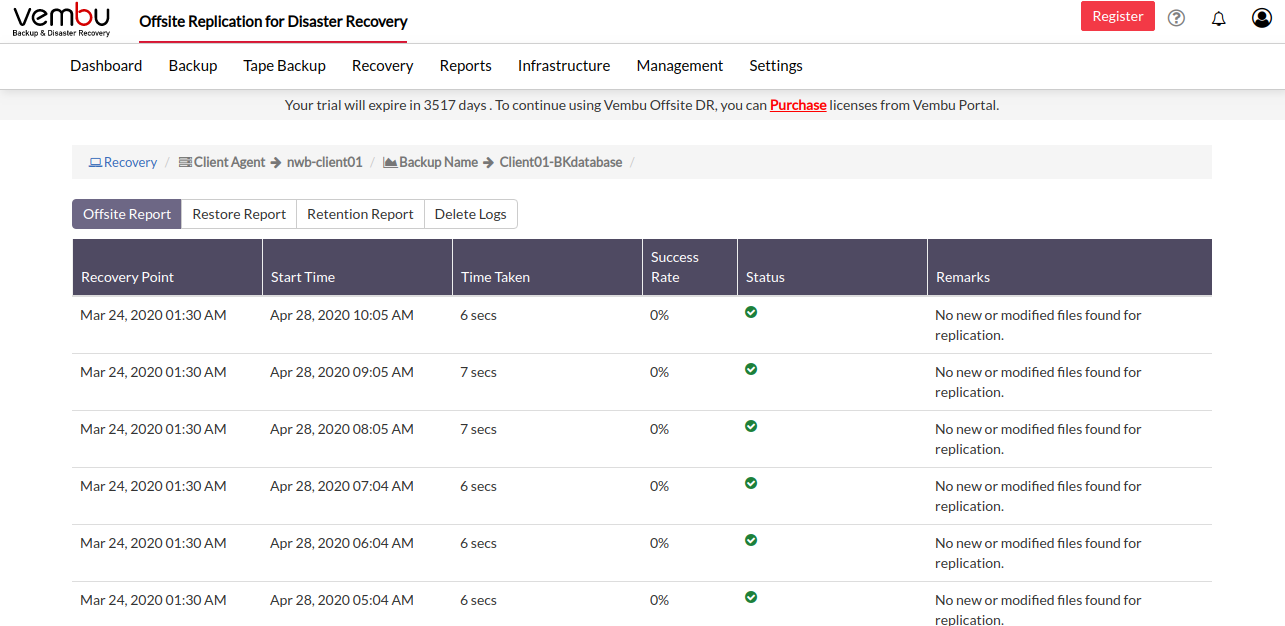Screen dimensions: 1285x626
Task: Click the nwb-client01 breadcrumb text
Action: coord(324,162)
